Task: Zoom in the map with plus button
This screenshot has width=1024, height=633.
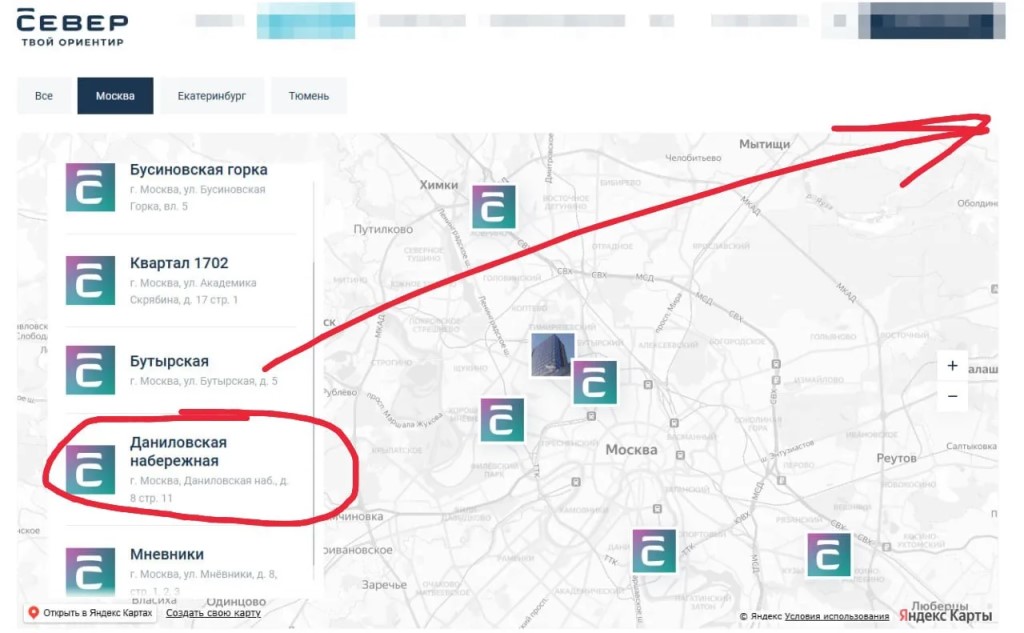Action: (952, 366)
